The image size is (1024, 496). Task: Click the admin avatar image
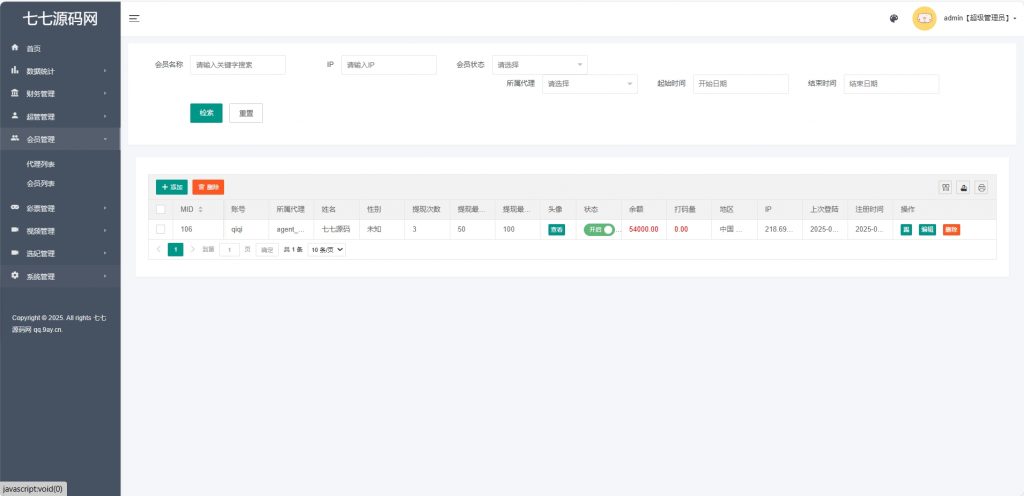pos(924,18)
